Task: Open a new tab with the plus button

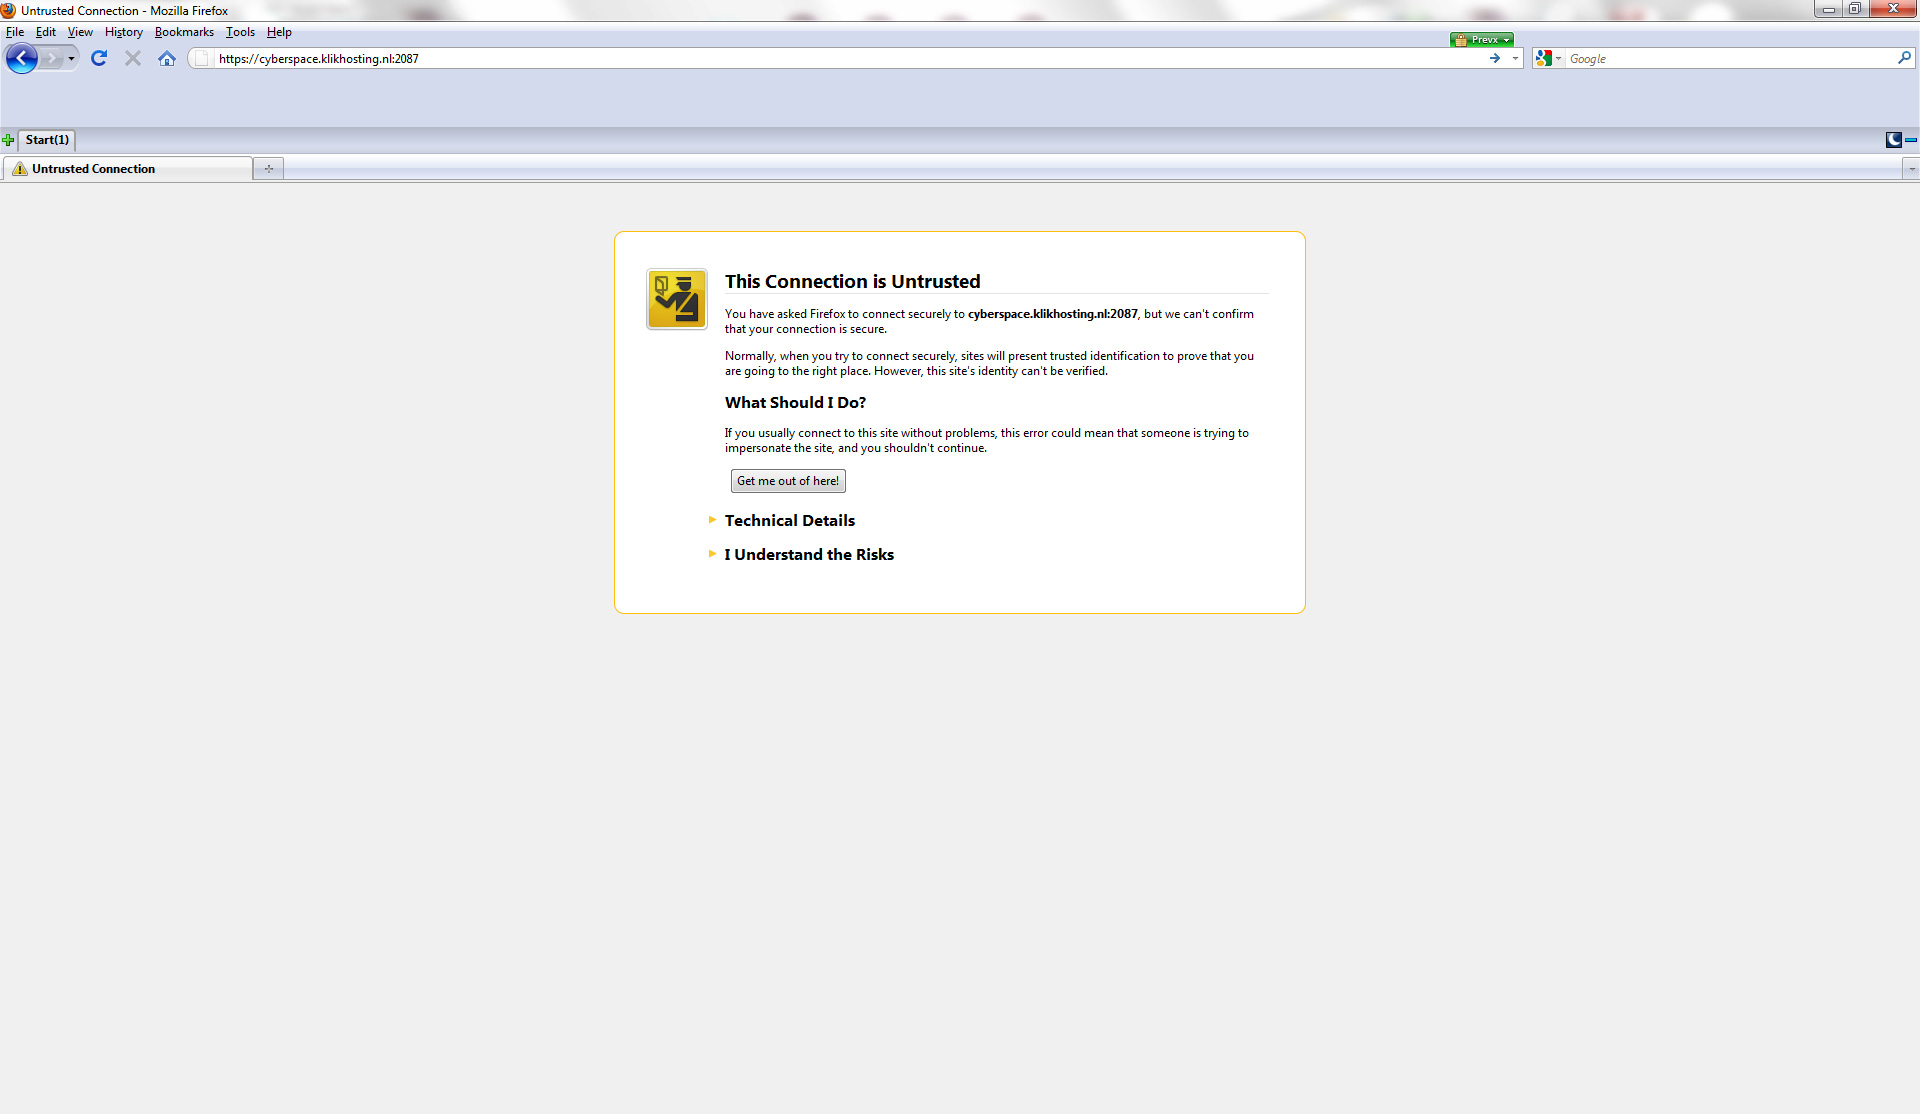Action: pyautogui.click(x=269, y=169)
